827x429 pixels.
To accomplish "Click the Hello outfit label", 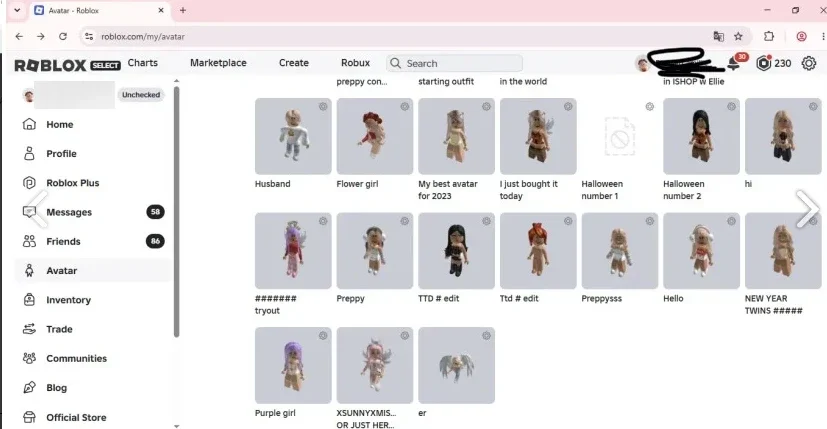I will coord(673,299).
